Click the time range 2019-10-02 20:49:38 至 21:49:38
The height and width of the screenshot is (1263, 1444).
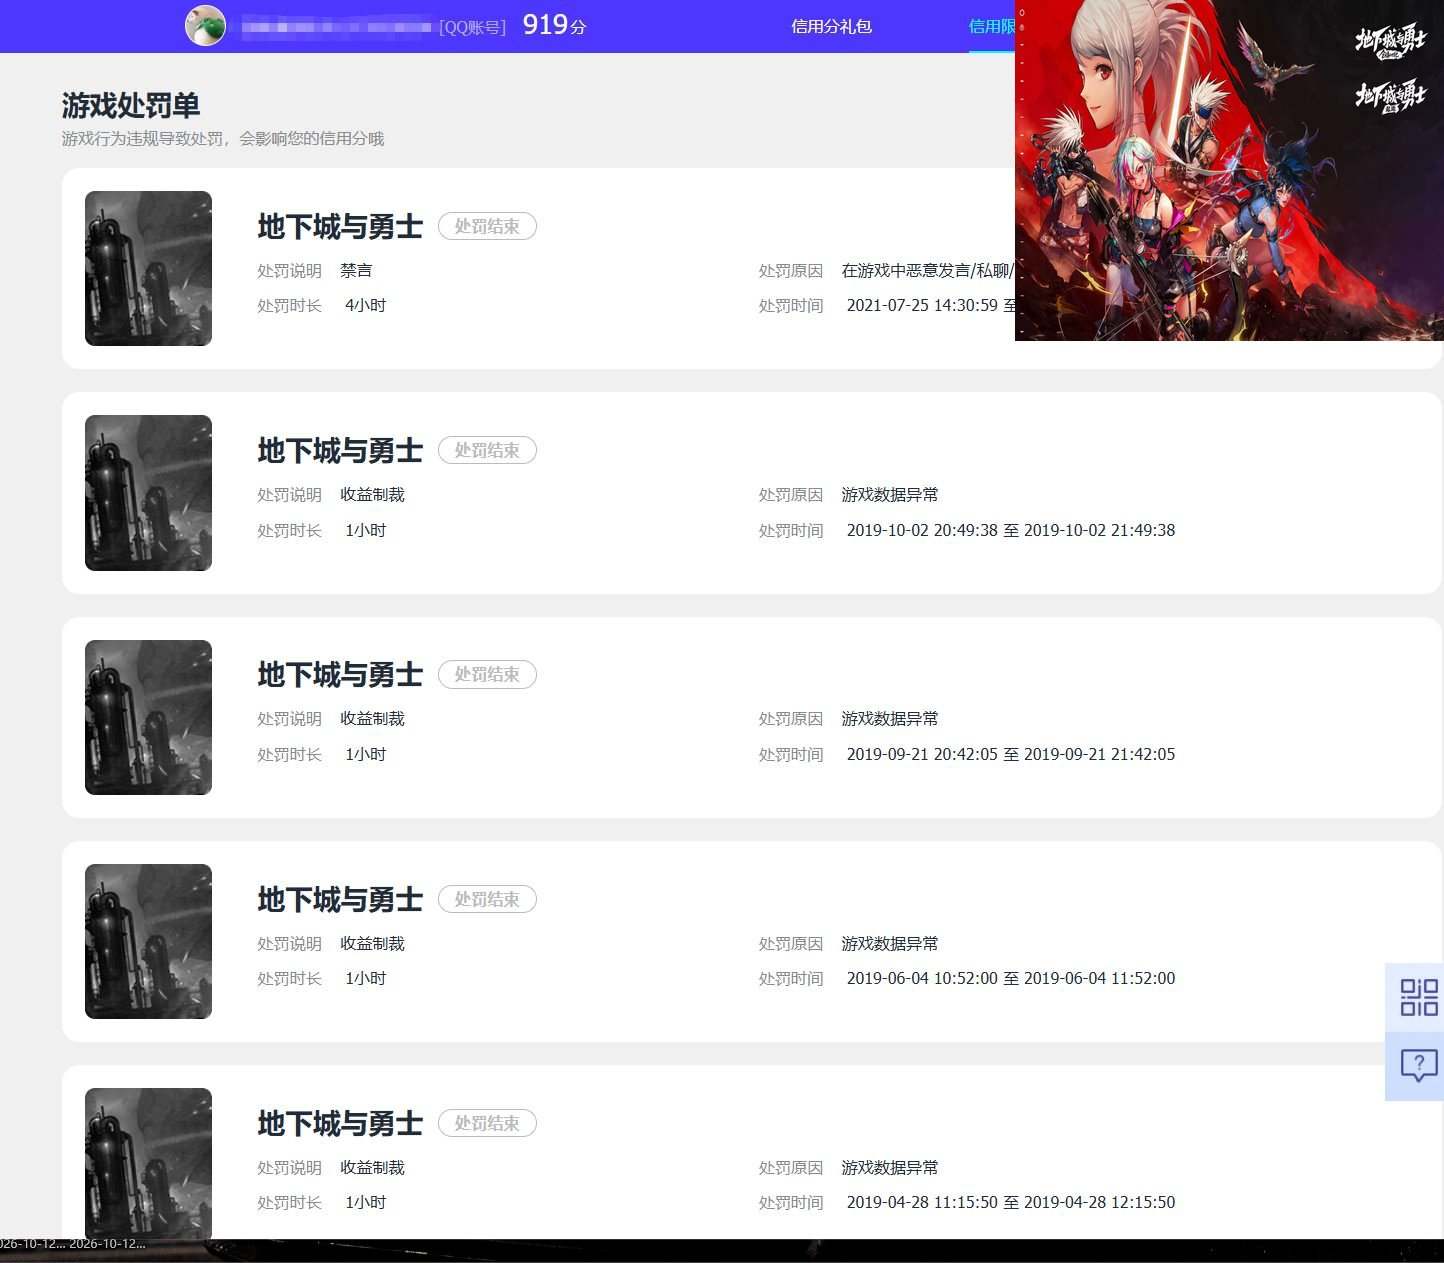1011,530
